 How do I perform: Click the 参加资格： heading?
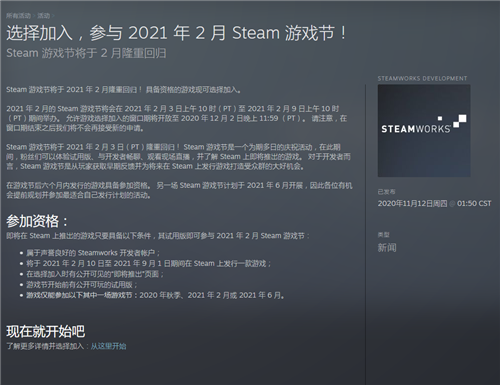click(37, 221)
